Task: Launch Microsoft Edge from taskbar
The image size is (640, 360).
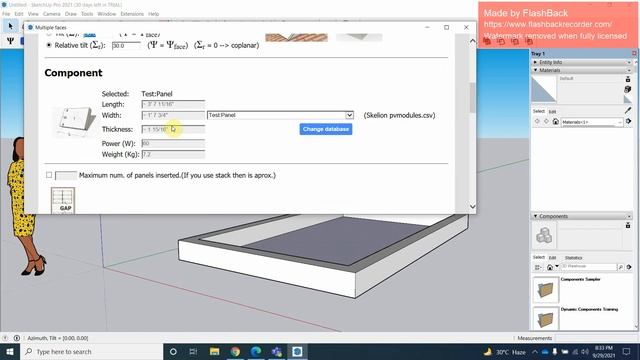Action: pos(256,351)
